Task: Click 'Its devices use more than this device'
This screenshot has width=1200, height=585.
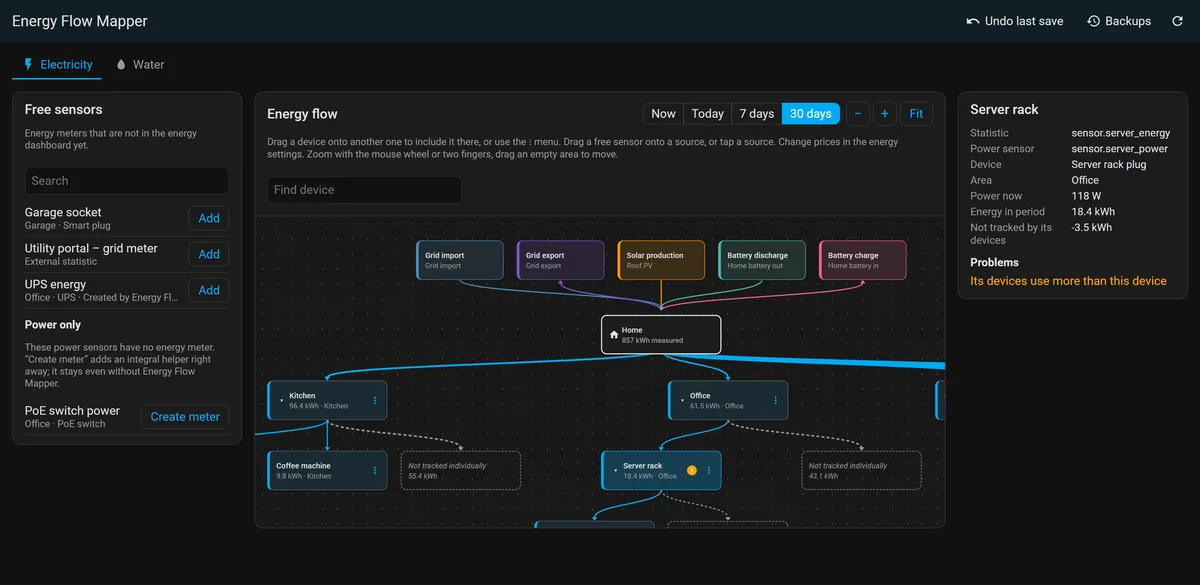Action: tap(1068, 281)
